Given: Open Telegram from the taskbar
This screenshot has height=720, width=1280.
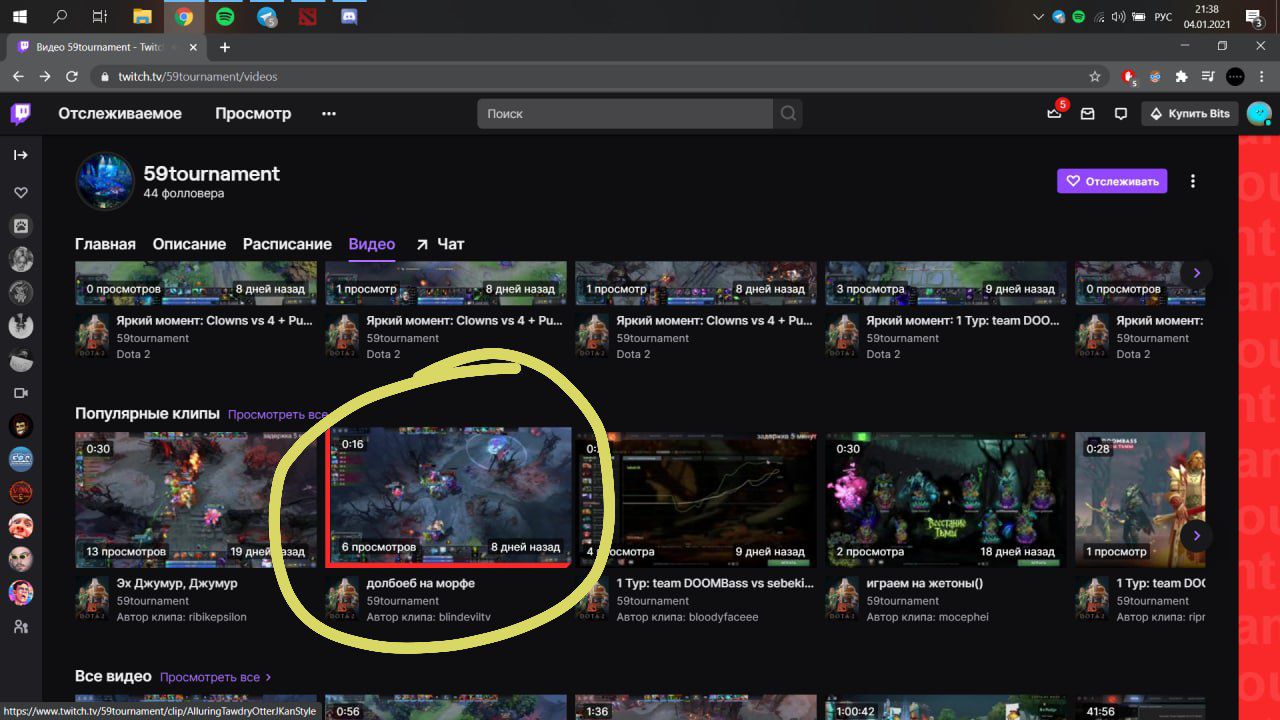Looking at the screenshot, I should [x=267, y=16].
